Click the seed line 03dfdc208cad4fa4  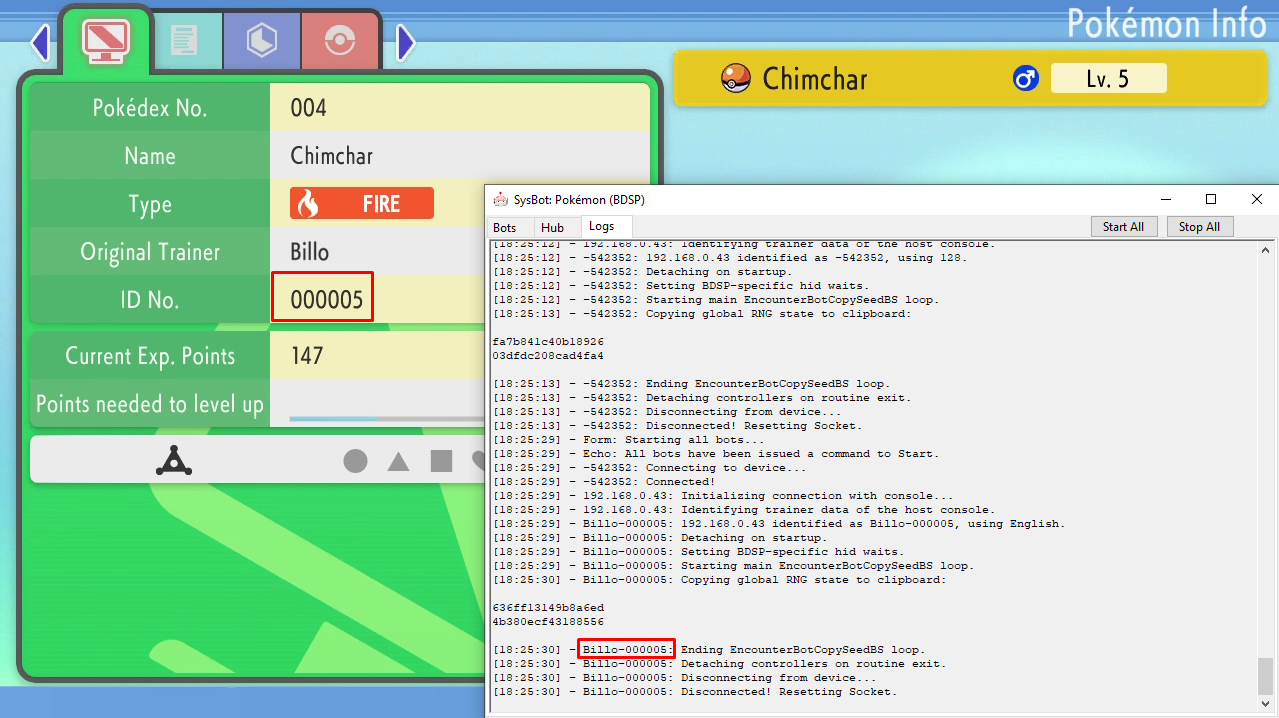tap(548, 356)
